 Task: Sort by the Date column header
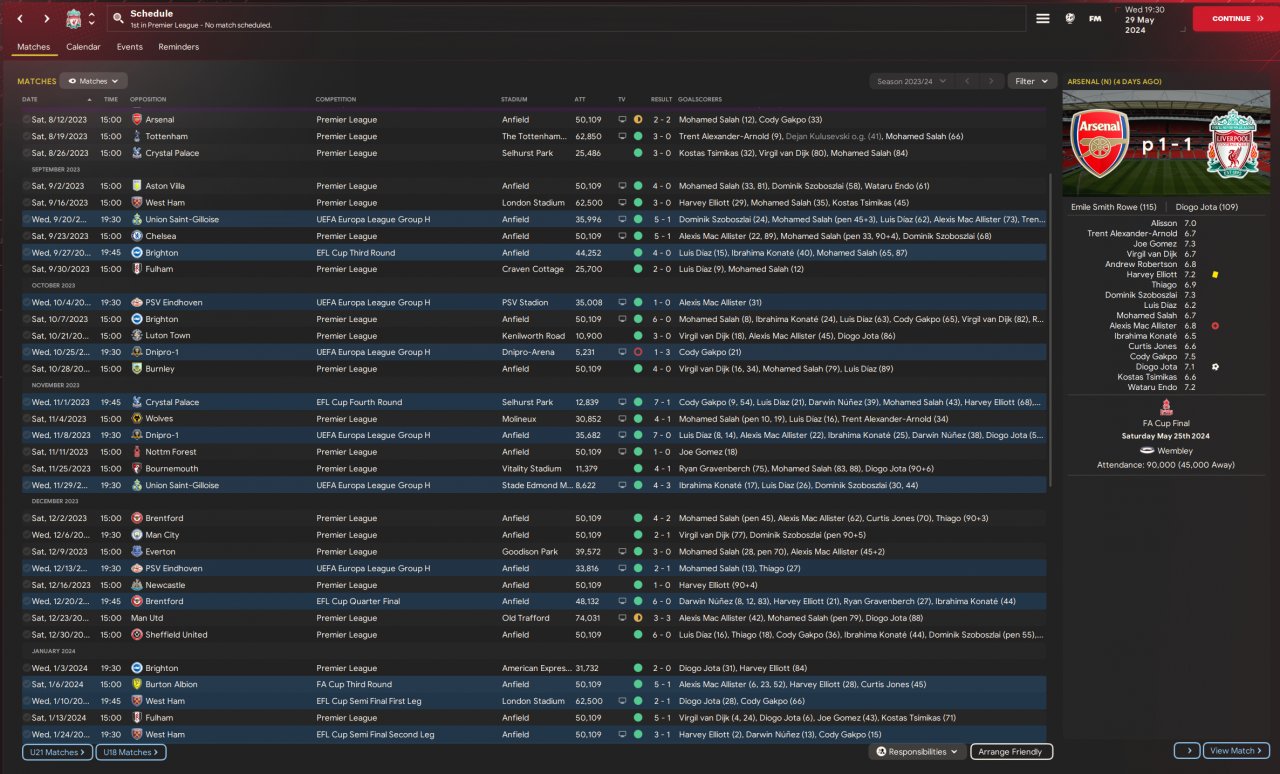pyautogui.click(x=30, y=99)
